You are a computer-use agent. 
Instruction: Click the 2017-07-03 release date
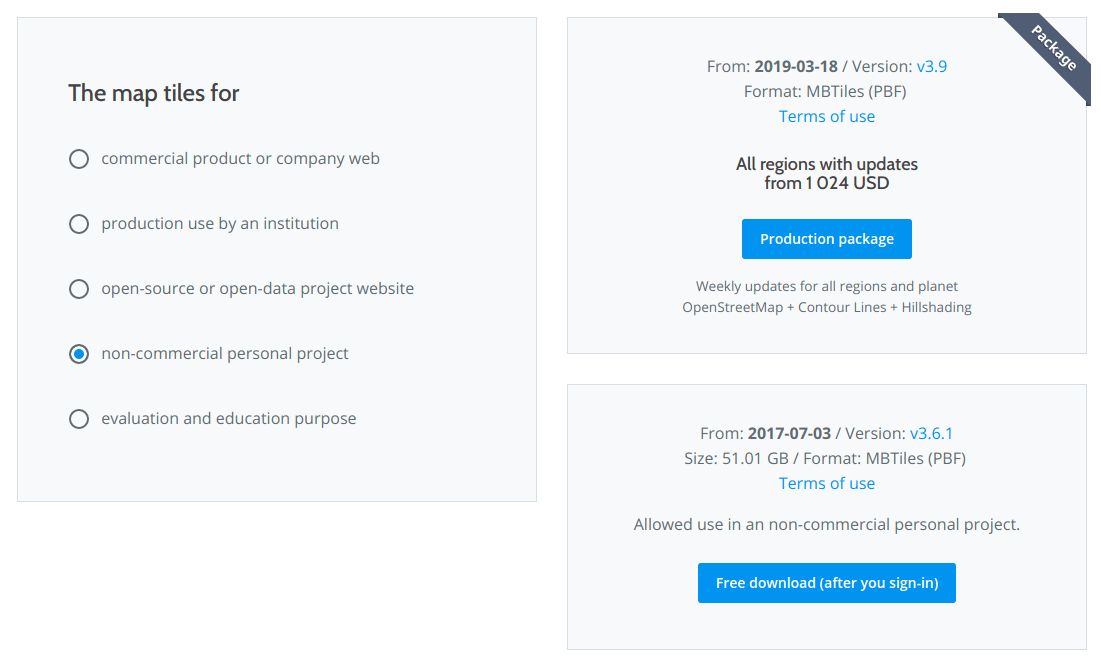point(788,434)
